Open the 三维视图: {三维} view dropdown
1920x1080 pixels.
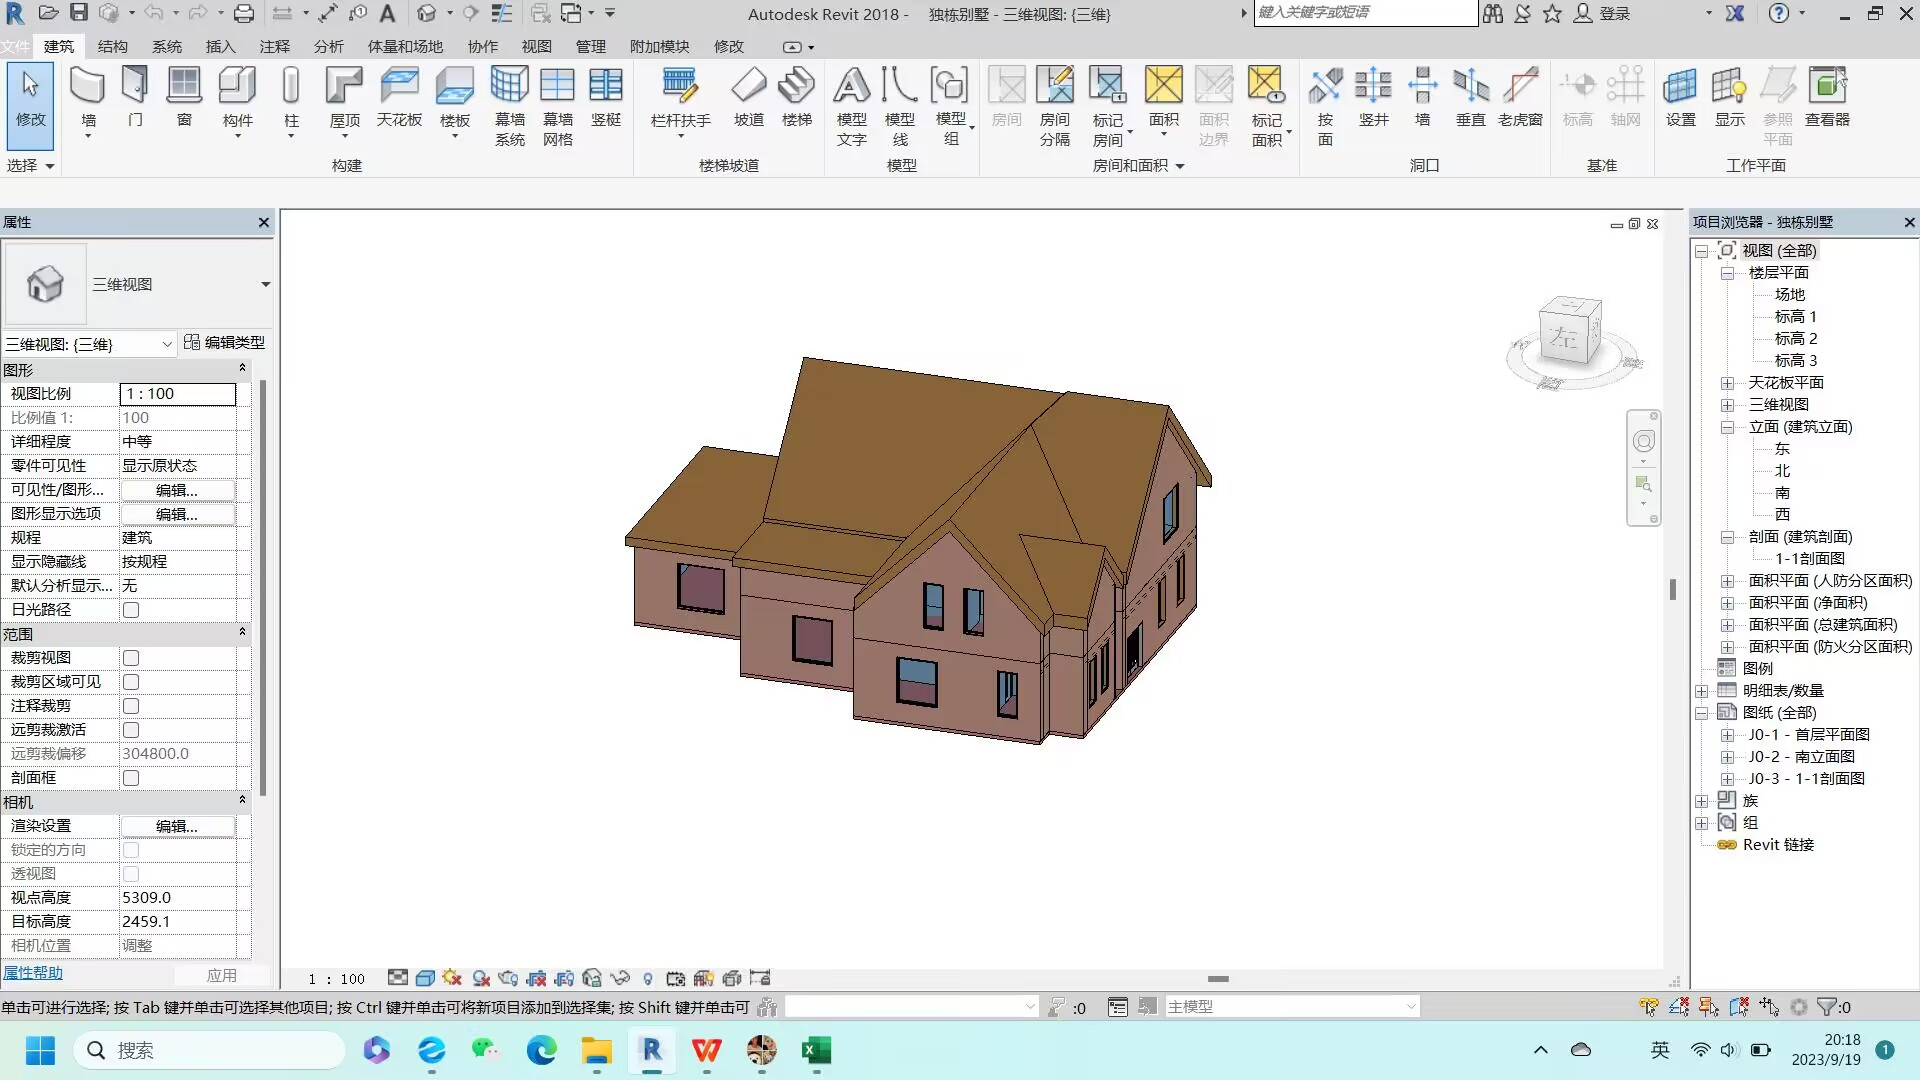tap(166, 344)
